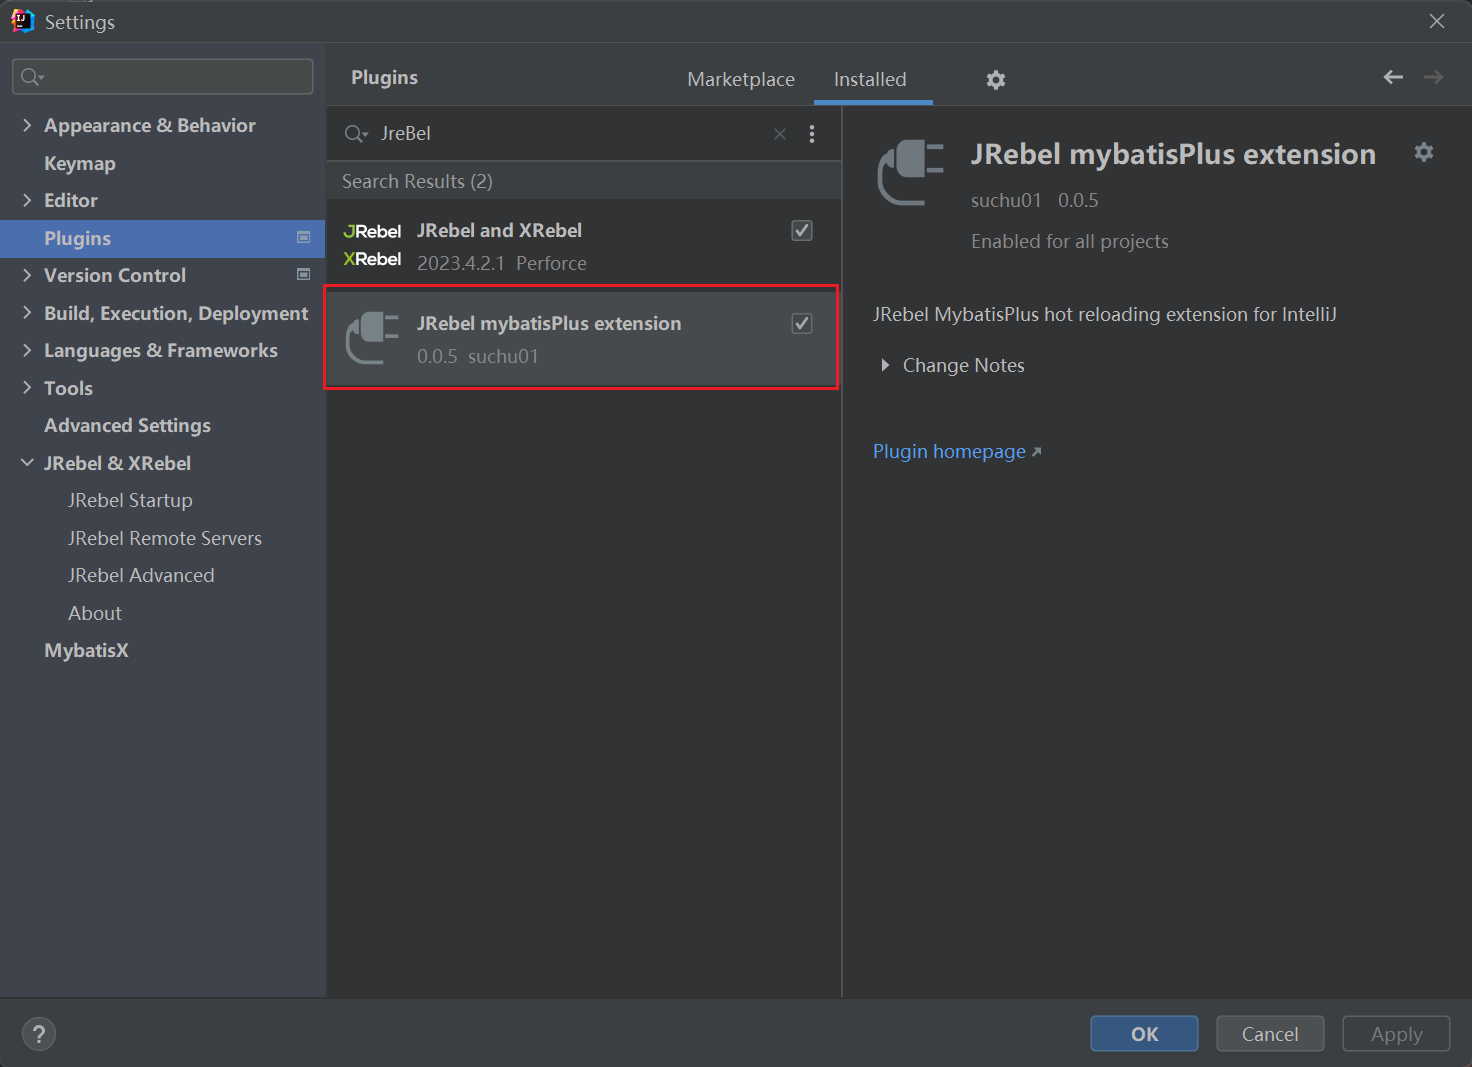The image size is (1472, 1067).
Task: Click the JRebel and XRebel logo icon
Action: [x=372, y=245]
